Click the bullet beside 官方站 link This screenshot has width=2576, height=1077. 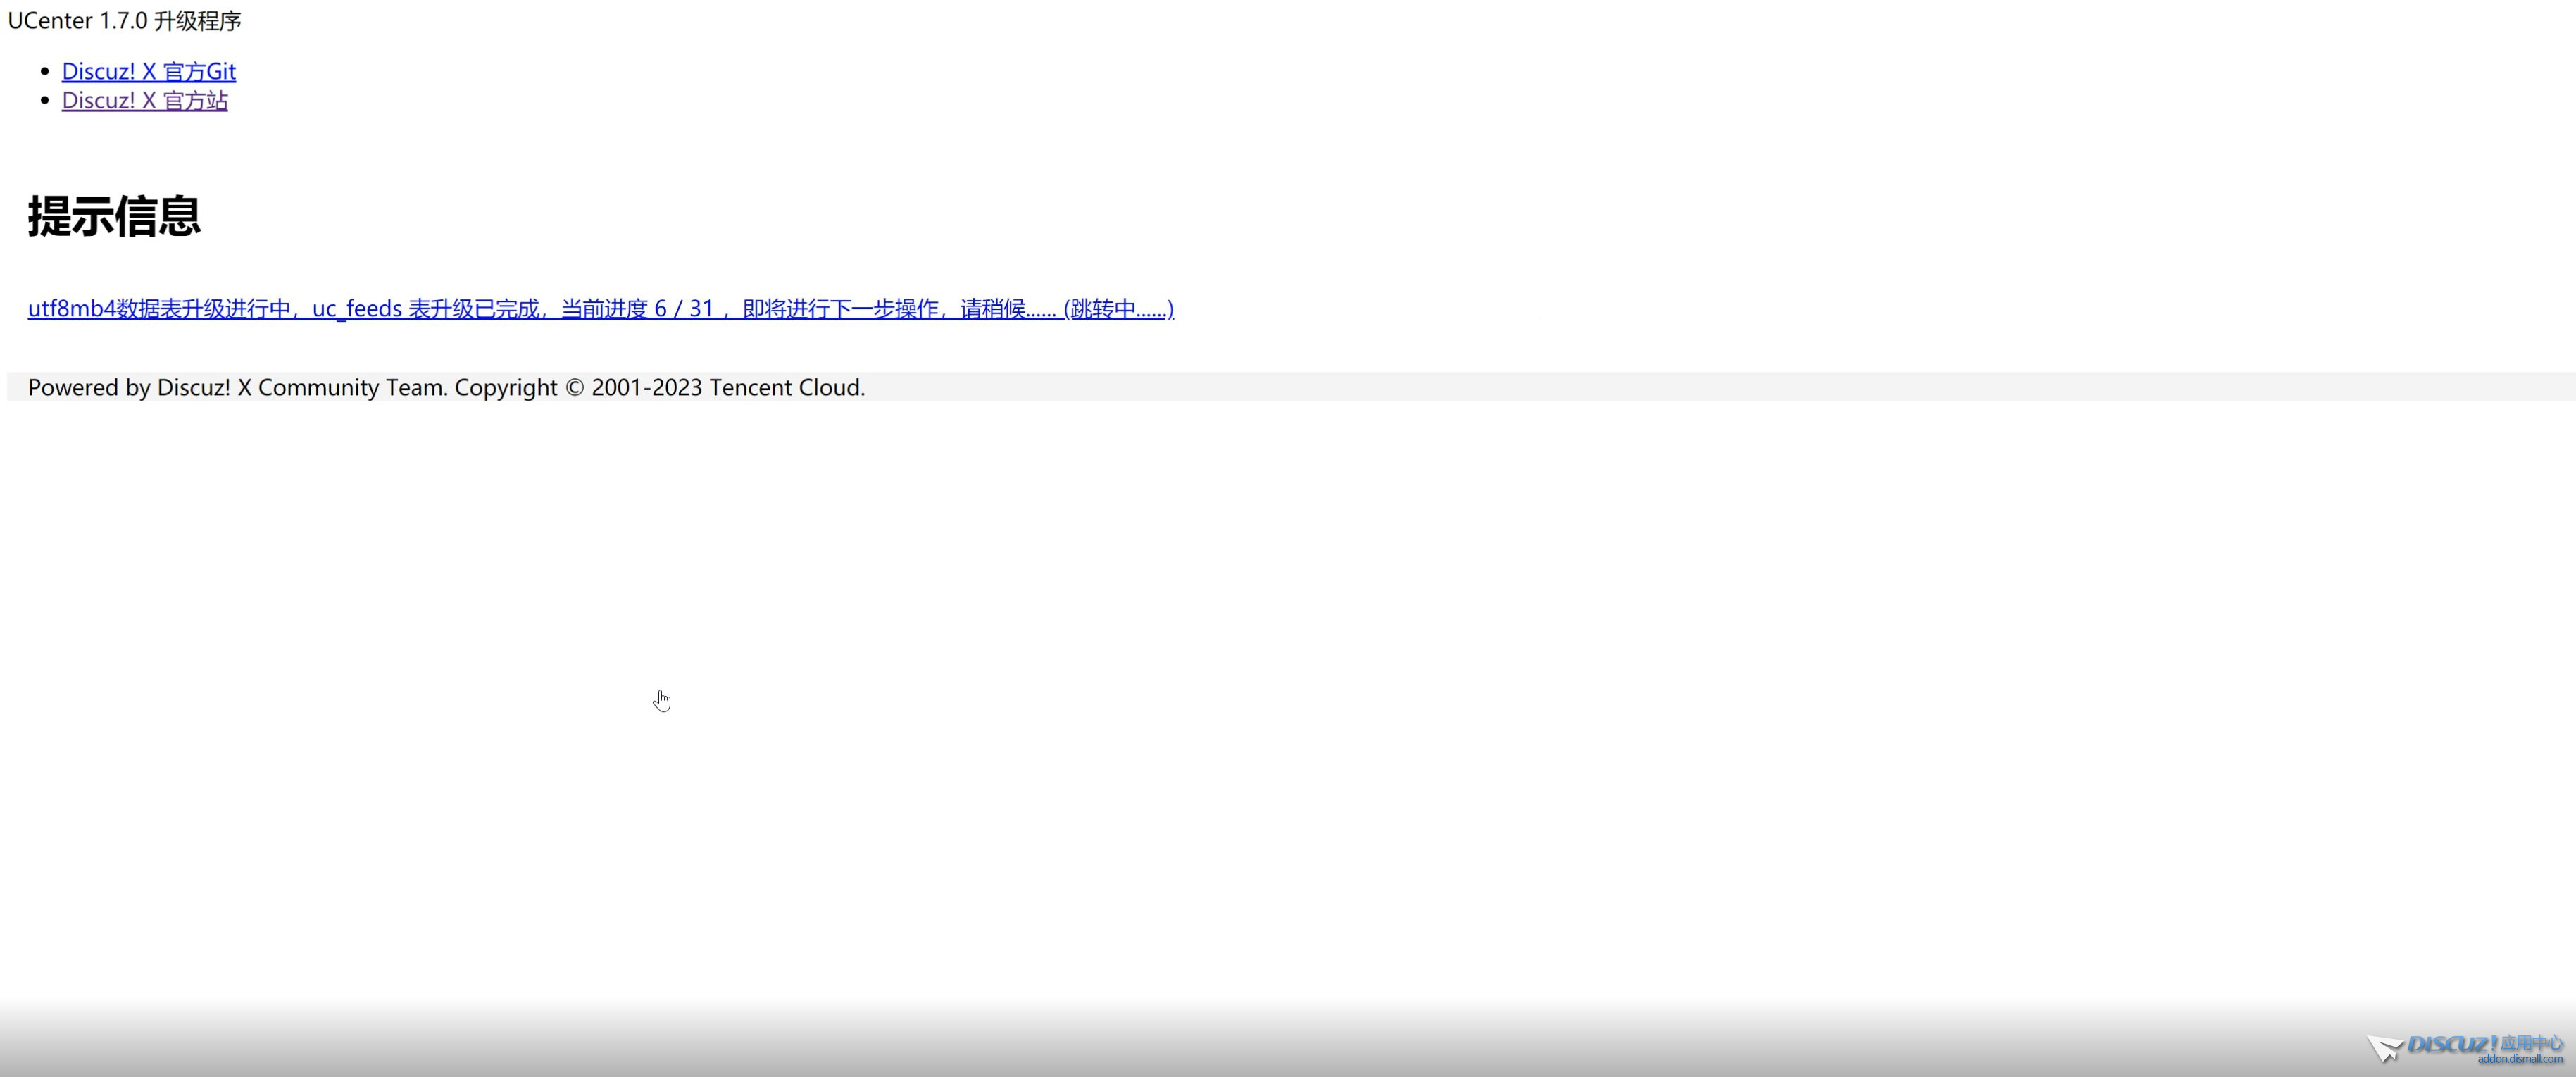coord(44,100)
